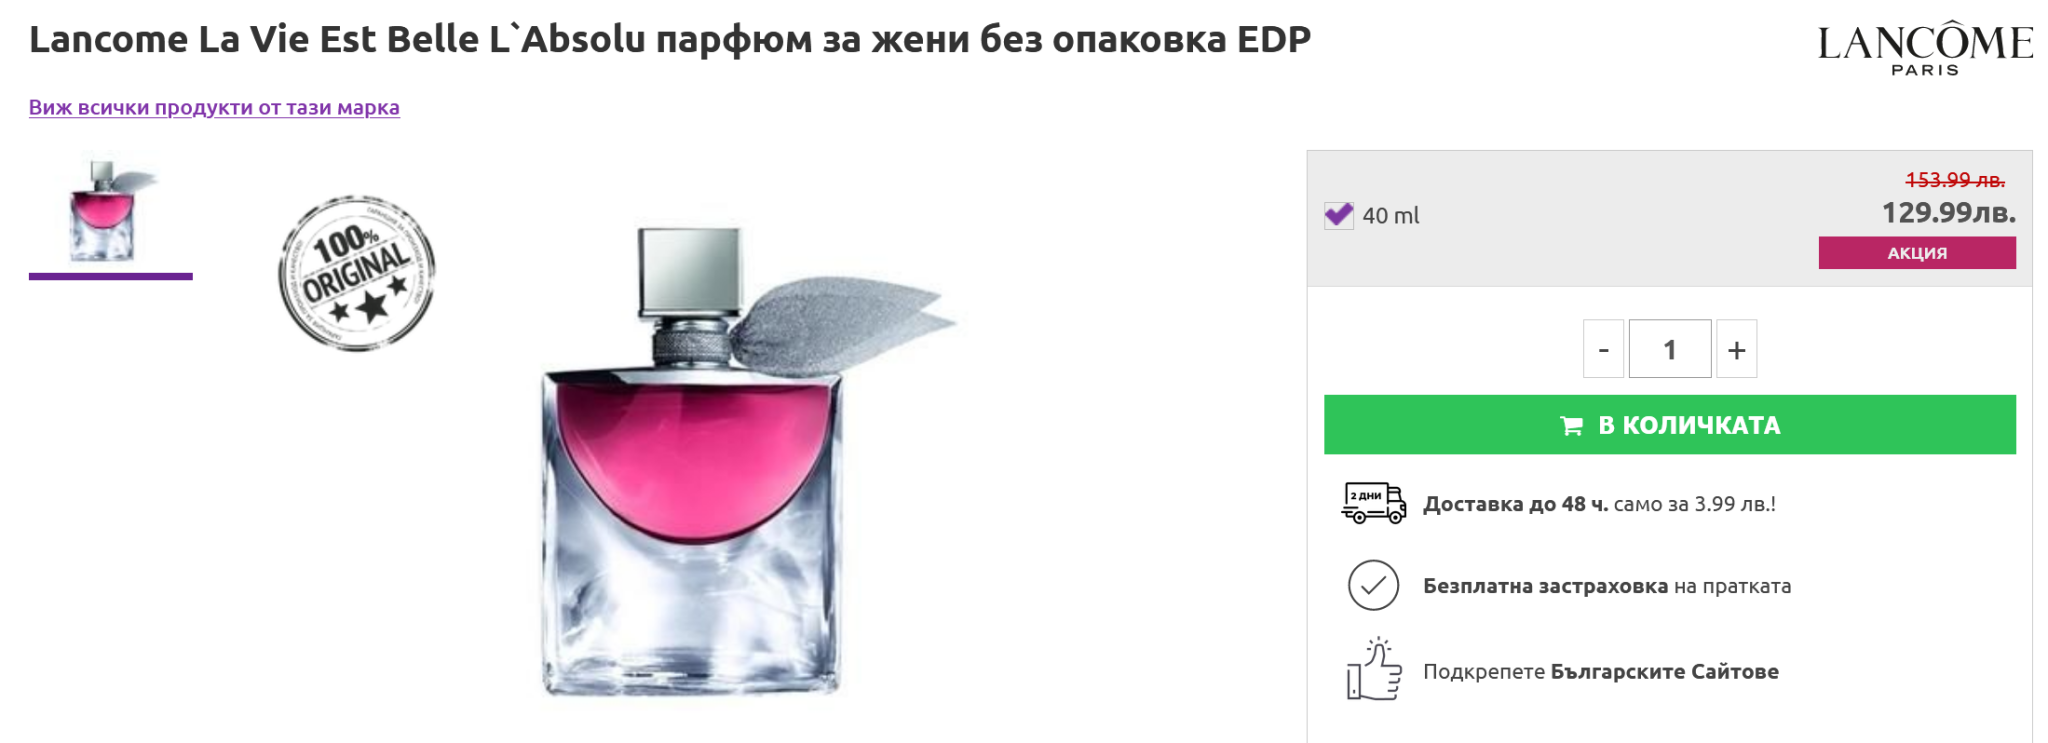This screenshot has height=743, width=2048.
Task: Select the small perfume bottle thumbnail
Action: tap(111, 212)
